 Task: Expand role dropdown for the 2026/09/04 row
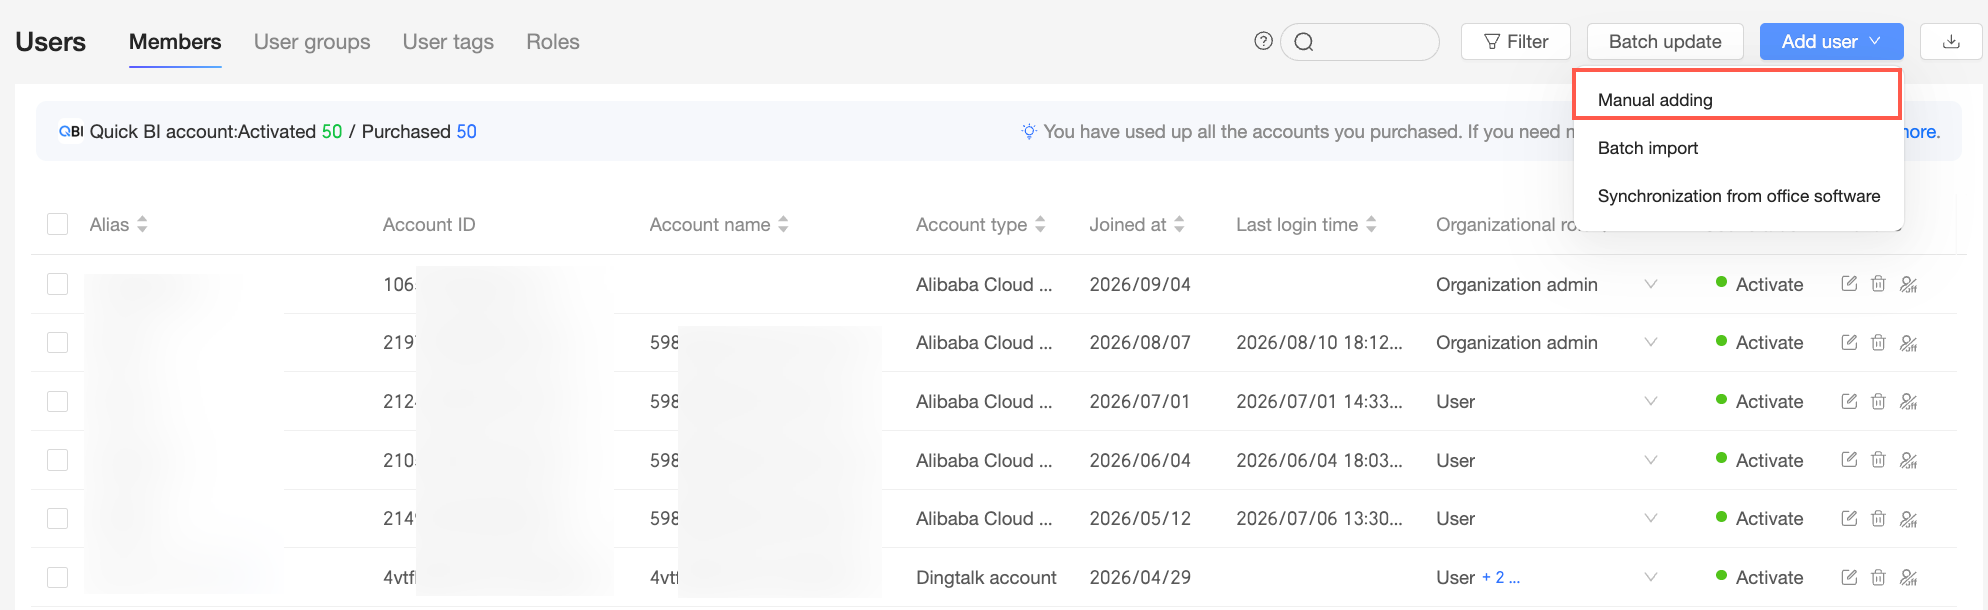(x=1651, y=284)
